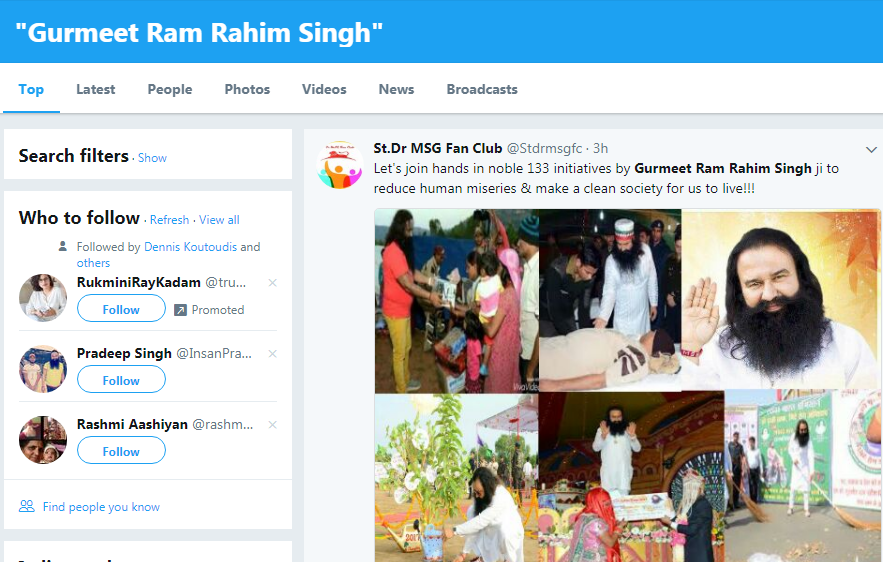The height and width of the screenshot is (562, 883).
Task: Switch to the Latest tab
Action: coord(96,89)
